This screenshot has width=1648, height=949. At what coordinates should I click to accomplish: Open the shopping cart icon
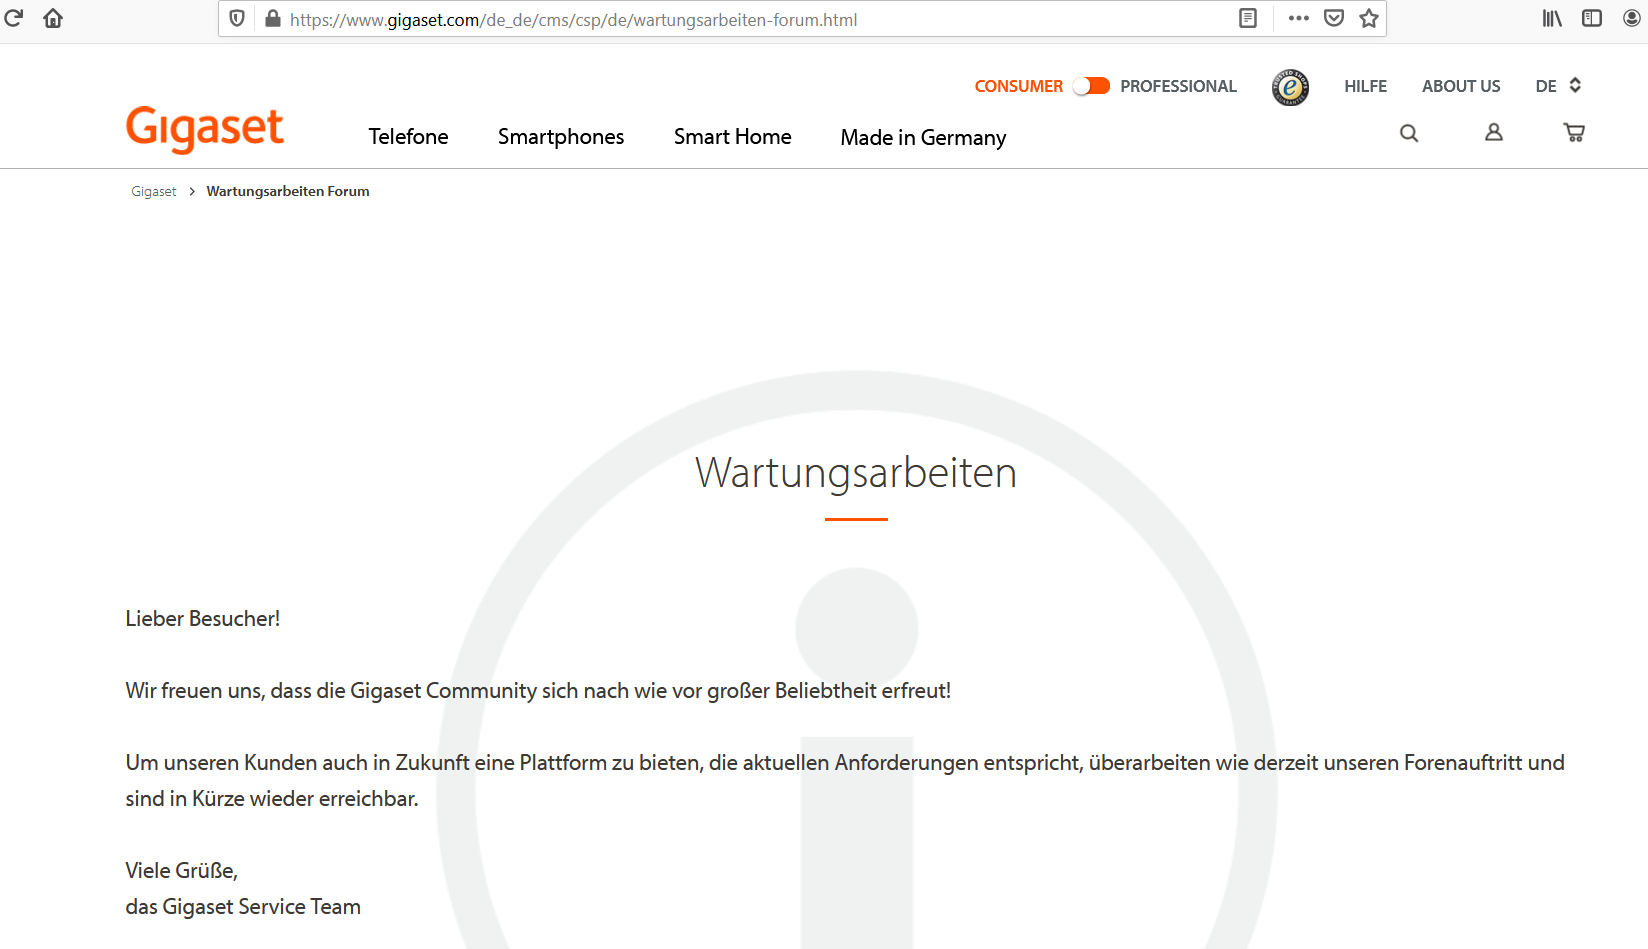tap(1574, 132)
